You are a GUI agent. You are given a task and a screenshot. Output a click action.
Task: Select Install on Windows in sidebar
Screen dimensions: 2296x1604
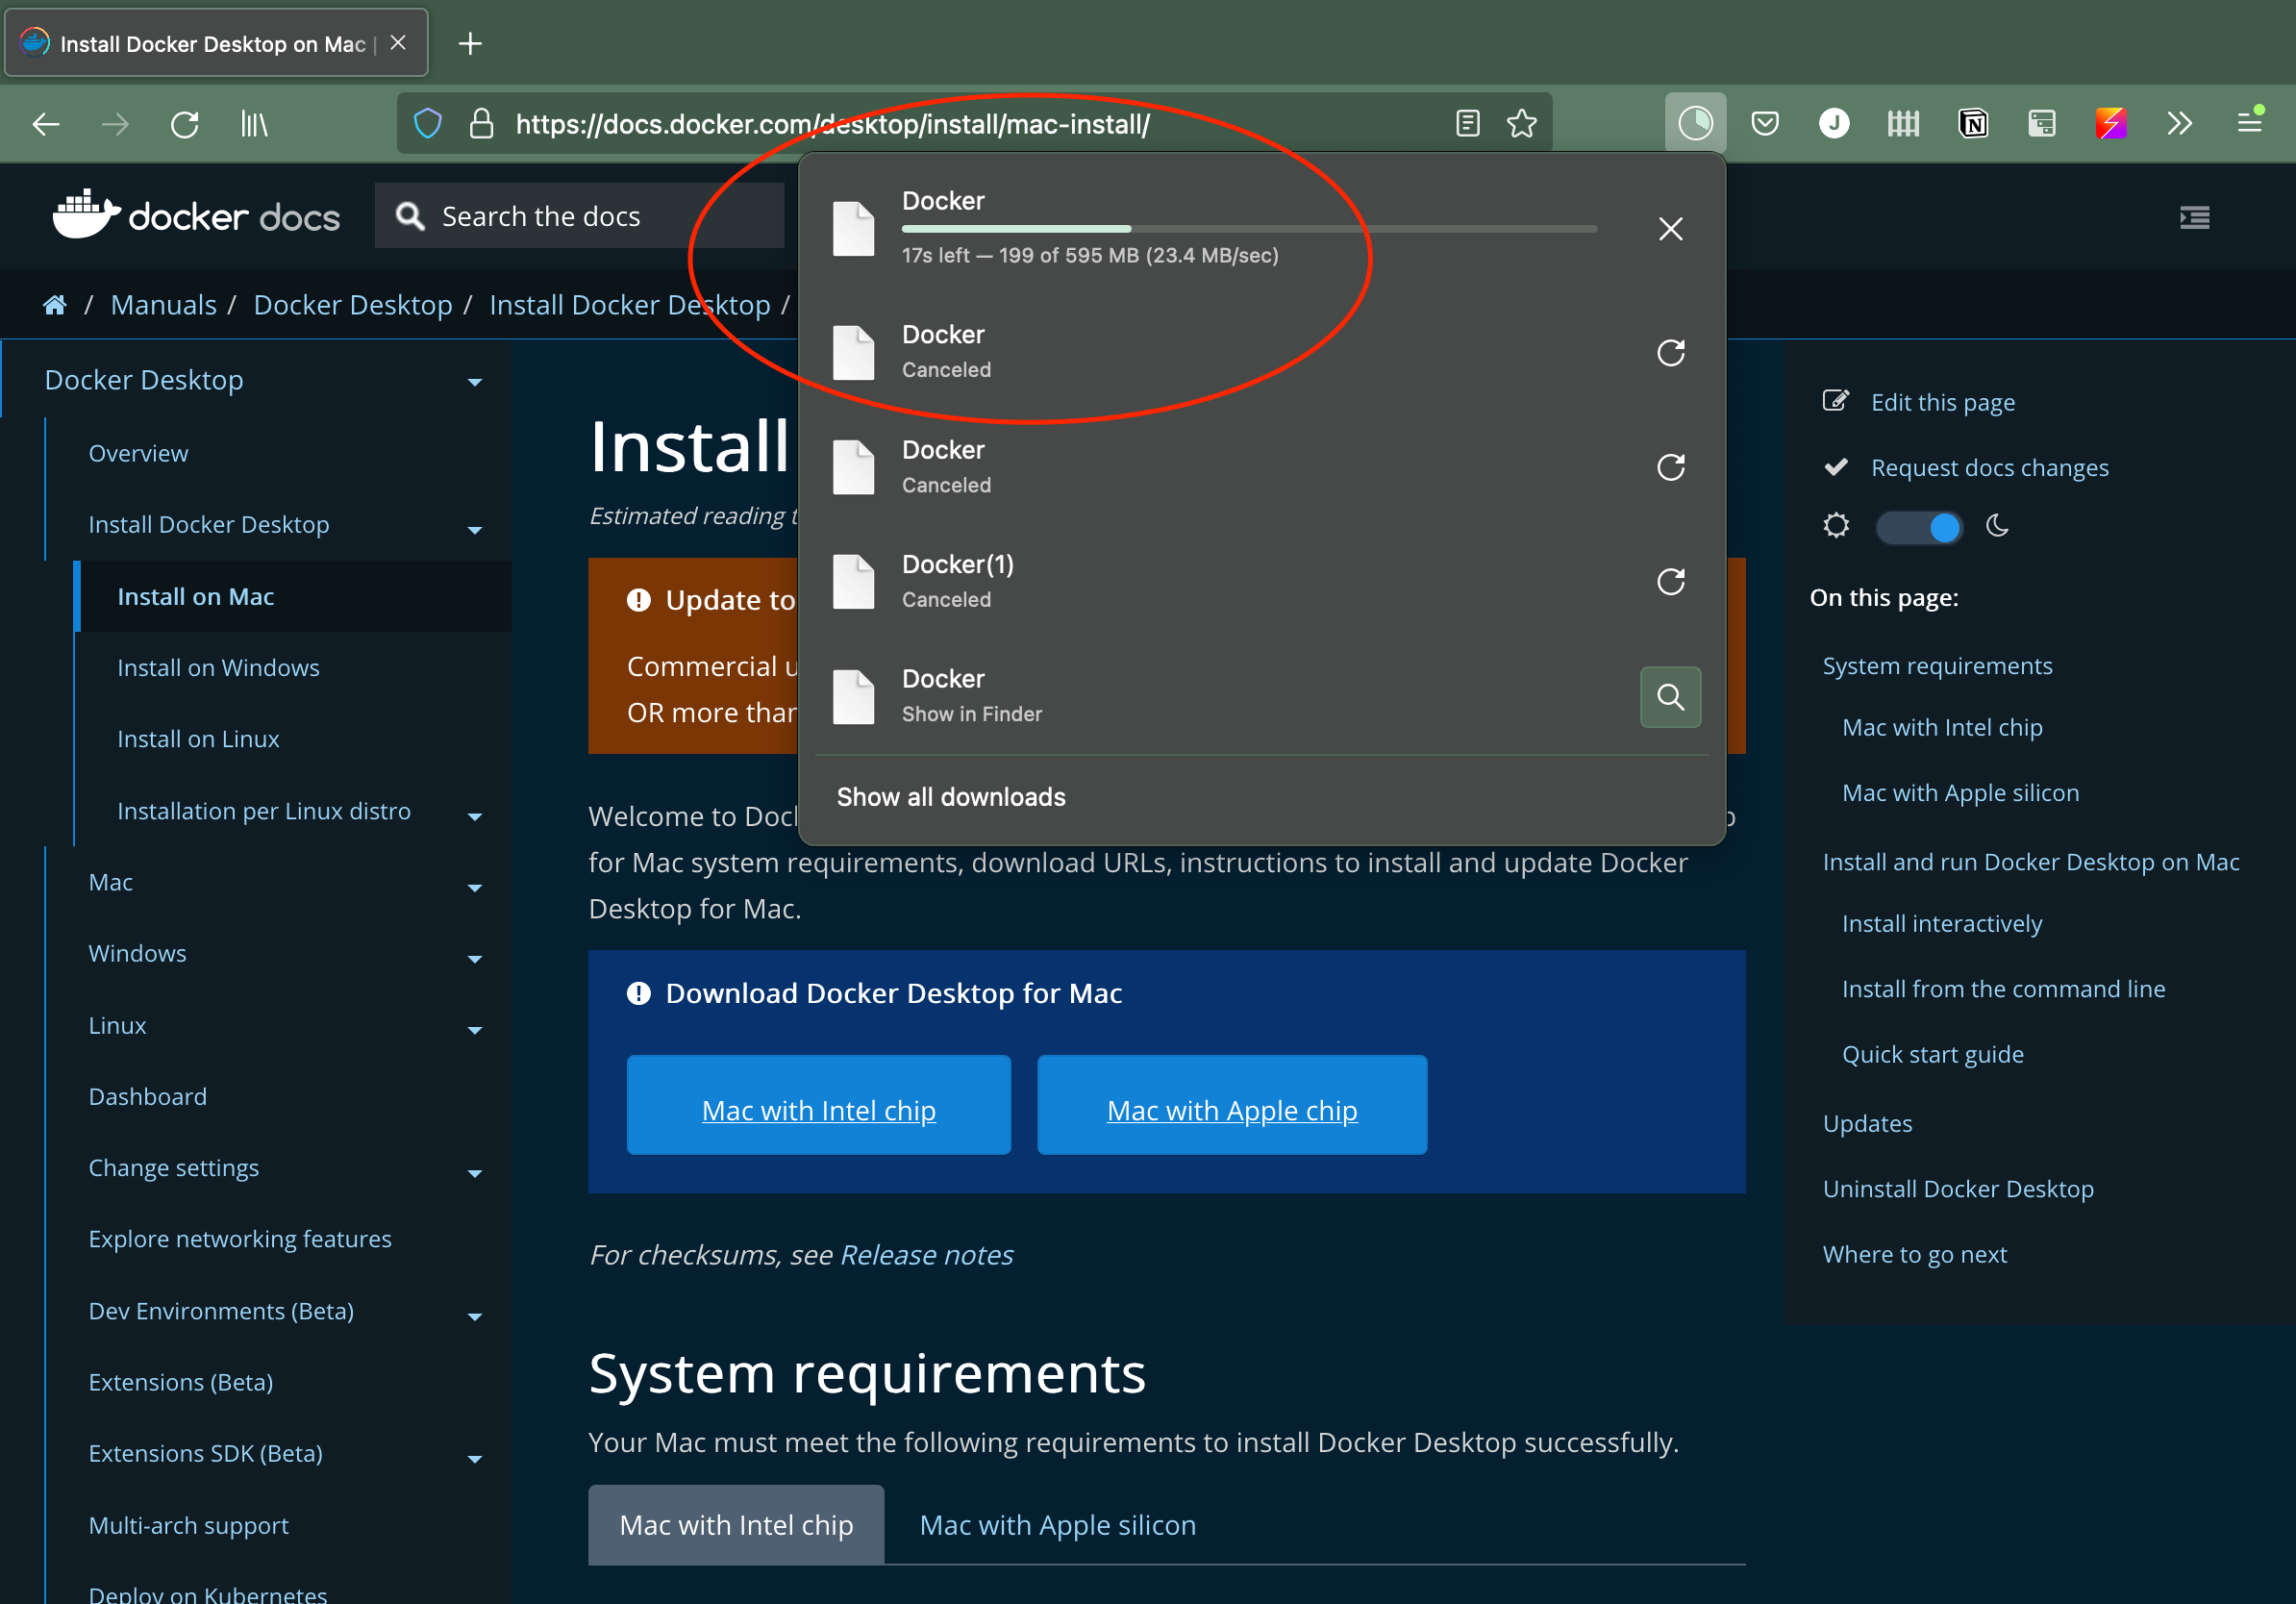tap(218, 667)
